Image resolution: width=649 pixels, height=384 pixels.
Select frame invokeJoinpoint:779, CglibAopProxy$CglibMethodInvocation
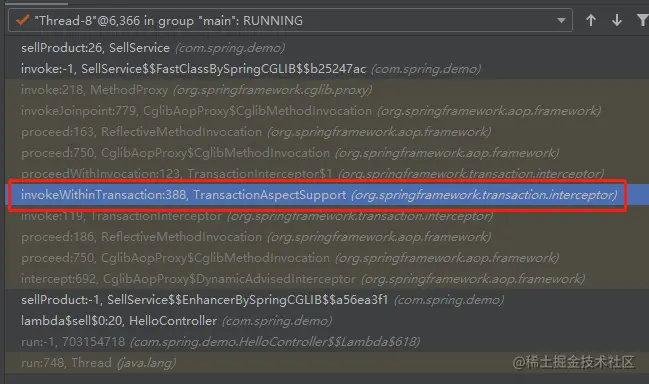pos(327,111)
